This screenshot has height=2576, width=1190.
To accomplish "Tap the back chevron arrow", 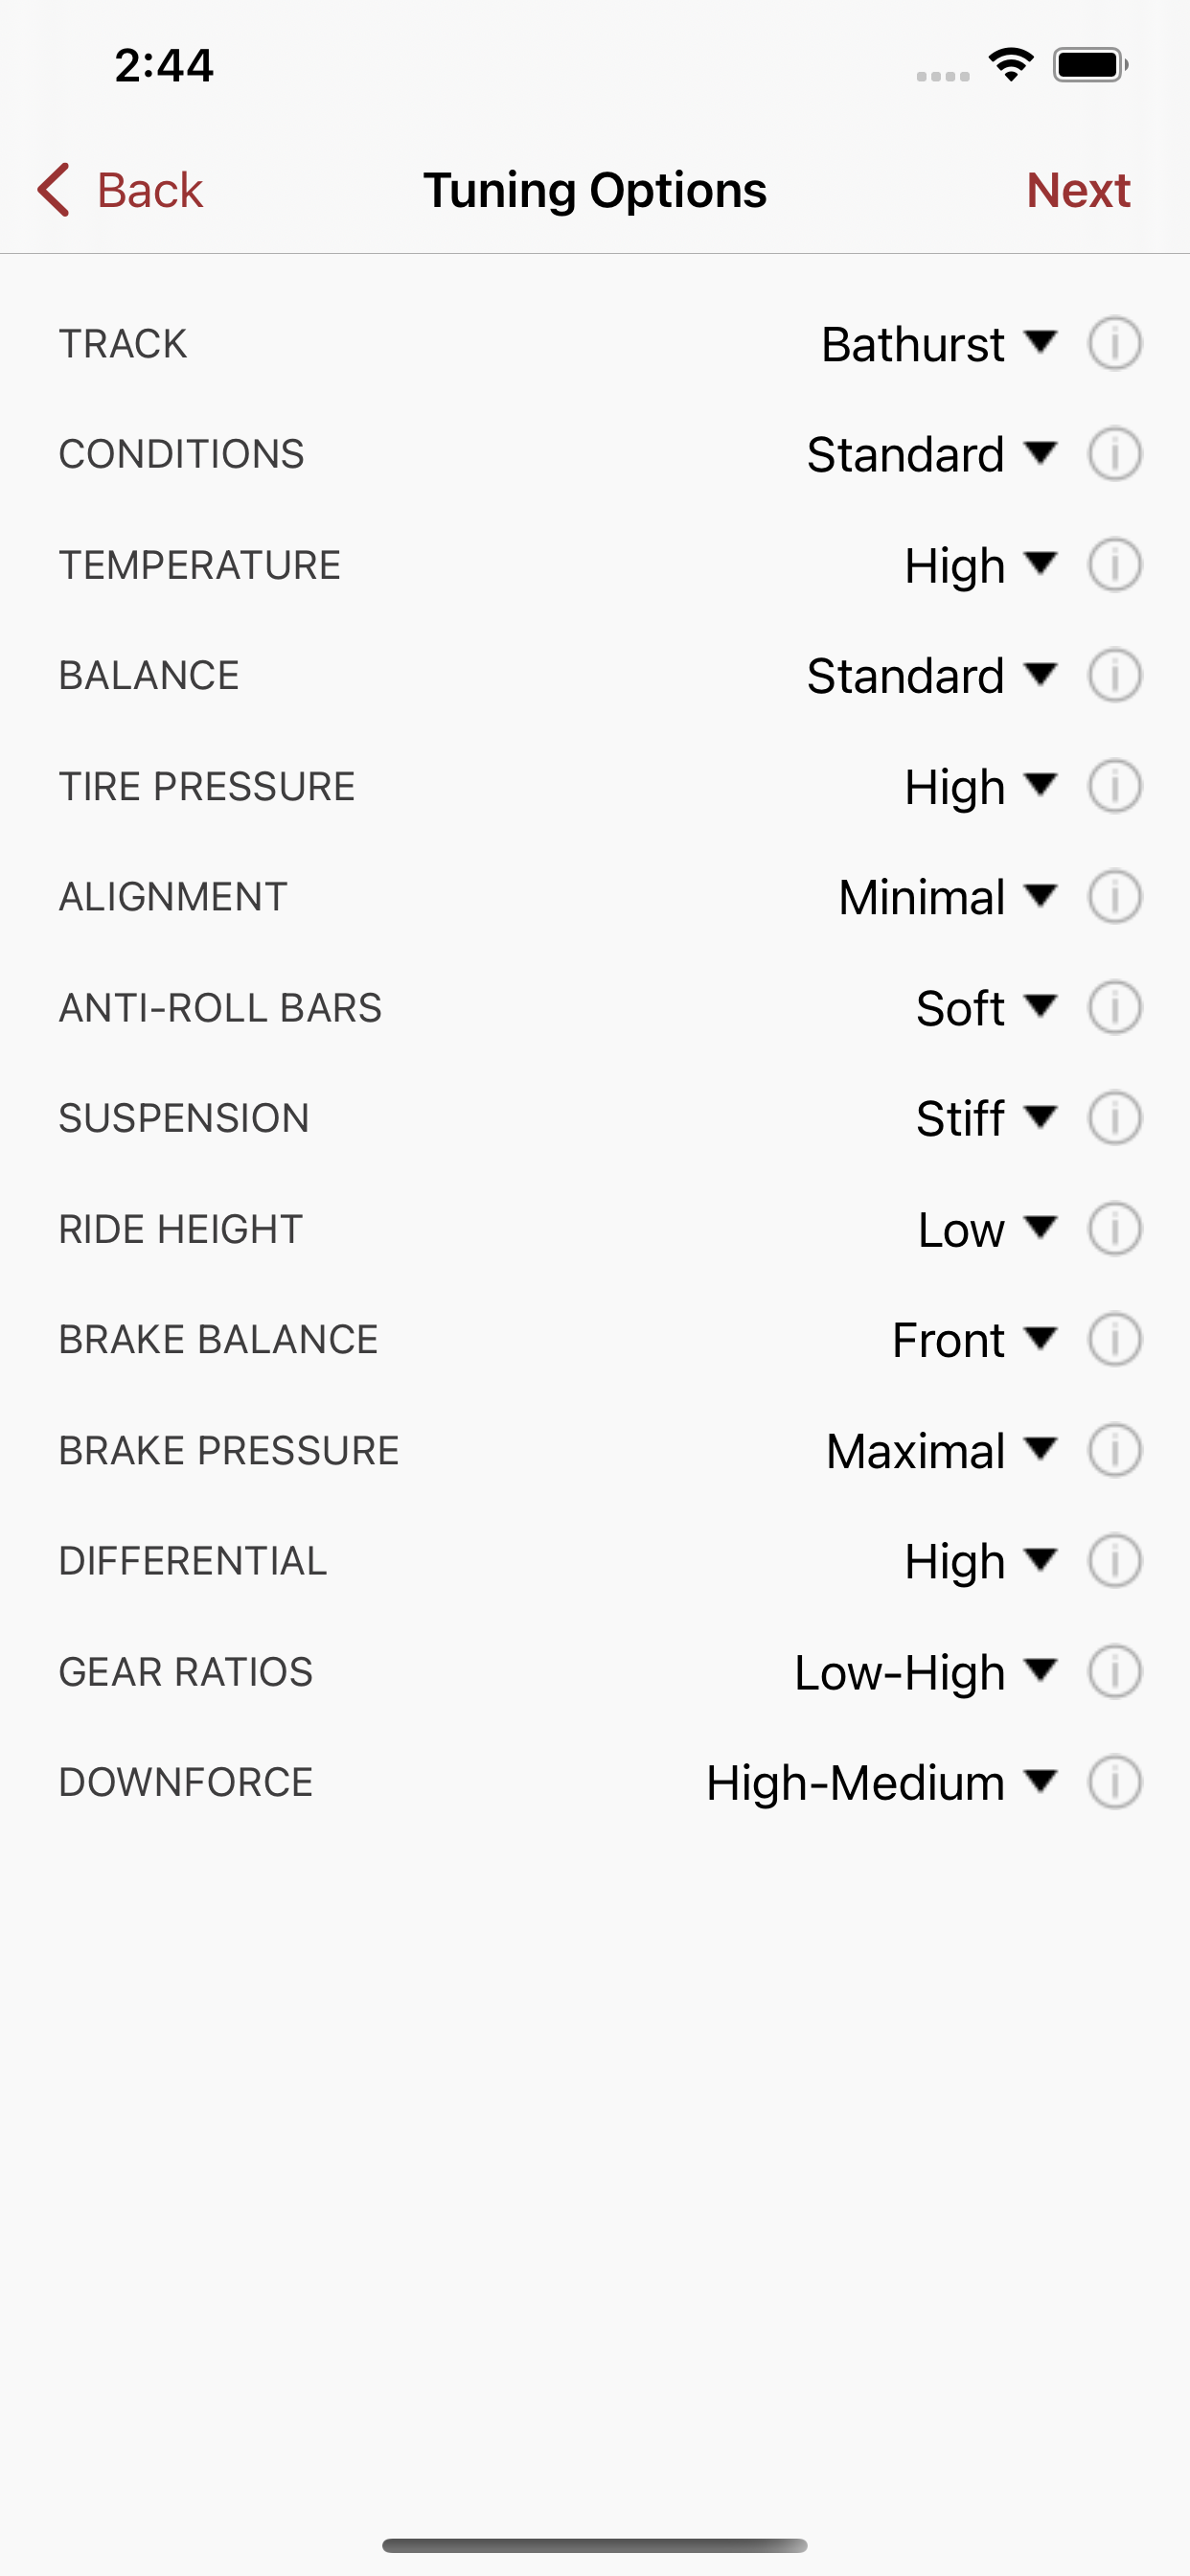I will click(x=54, y=190).
